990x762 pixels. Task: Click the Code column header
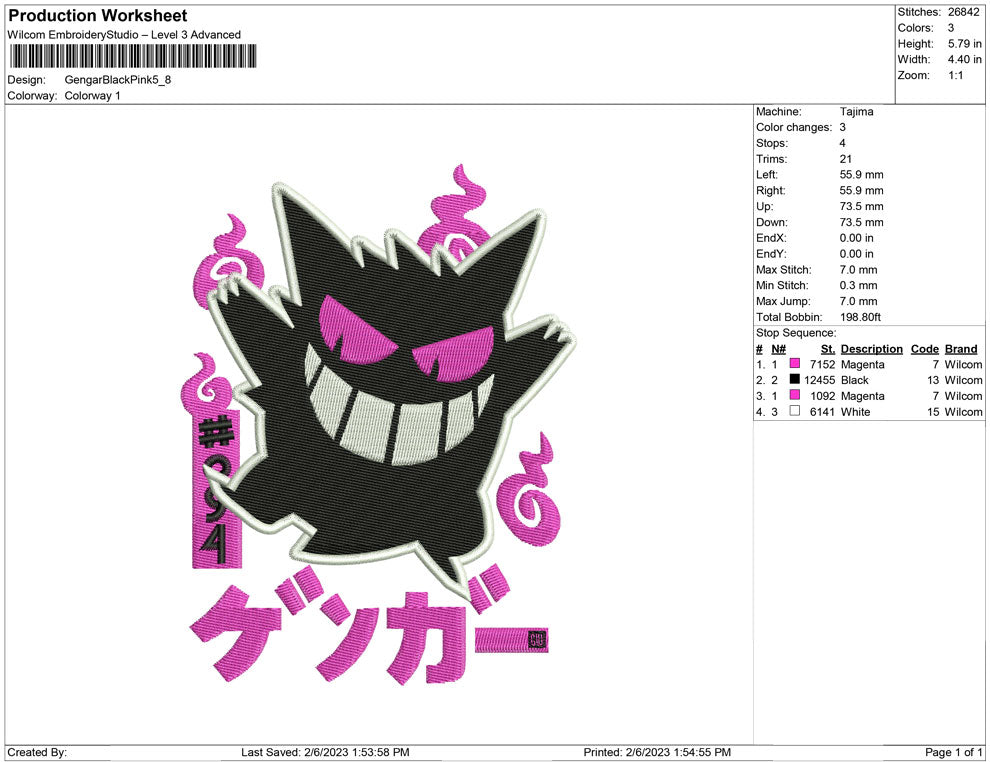point(923,349)
